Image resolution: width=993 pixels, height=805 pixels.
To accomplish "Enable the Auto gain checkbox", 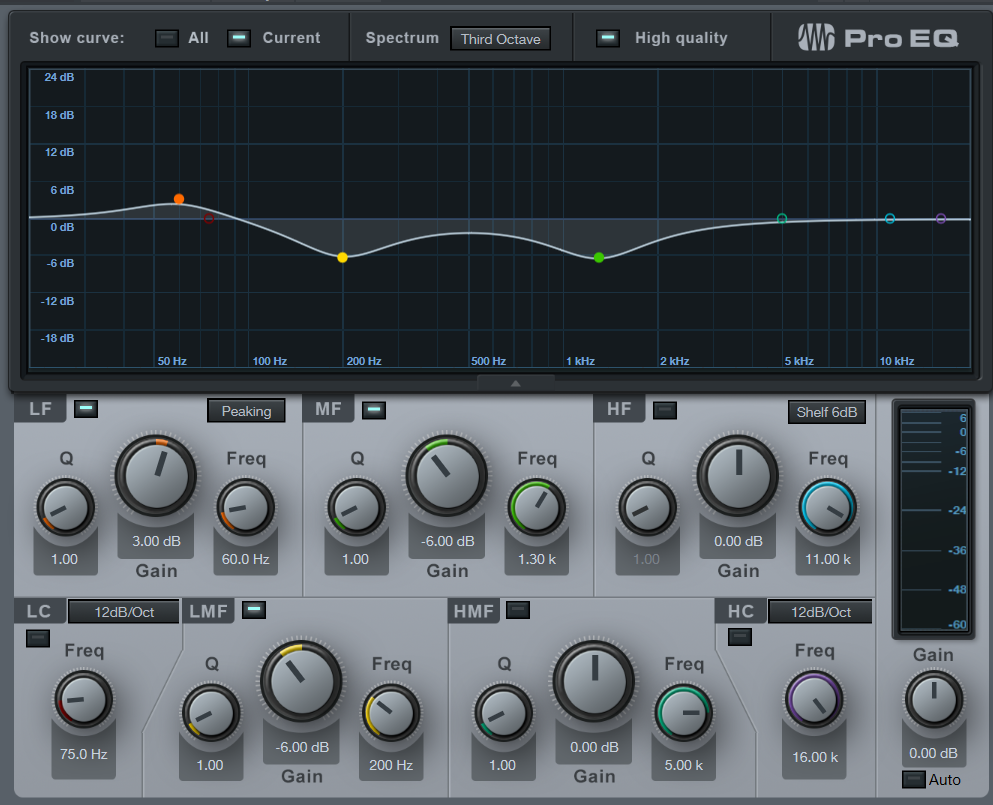I will (x=913, y=779).
